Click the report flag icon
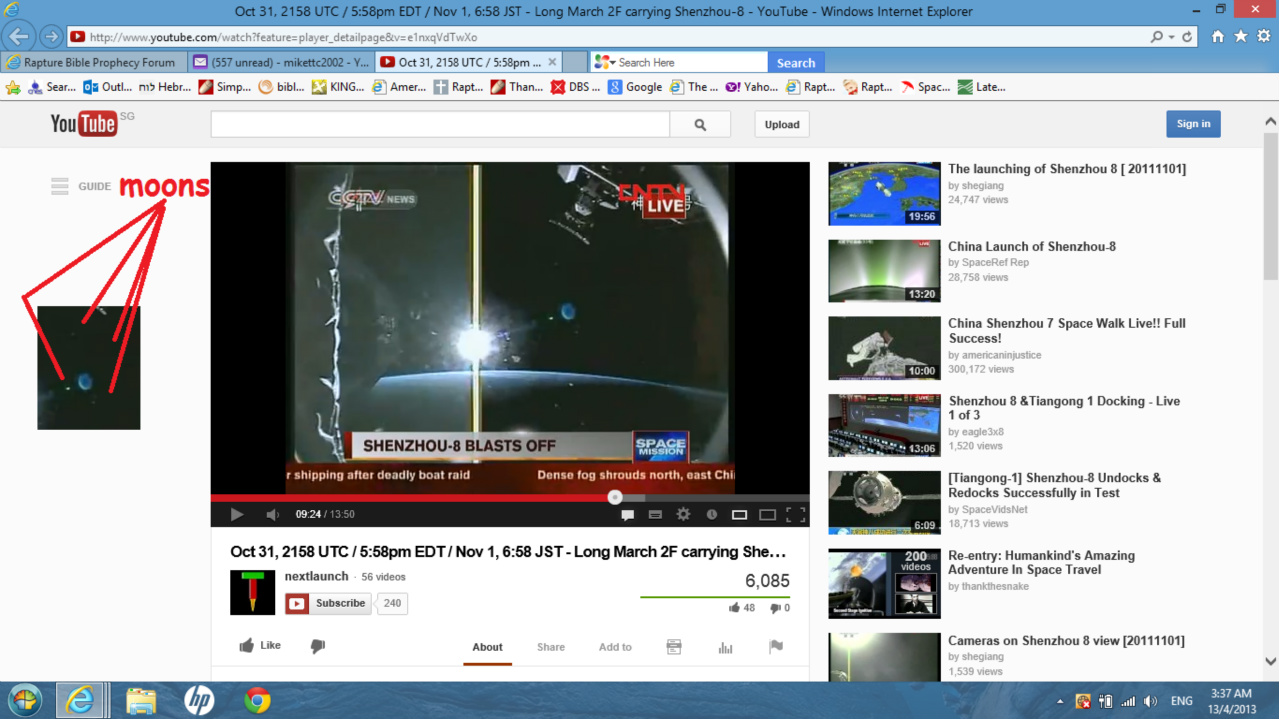This screenshot has height=719, width=1279. coord(776,647)
